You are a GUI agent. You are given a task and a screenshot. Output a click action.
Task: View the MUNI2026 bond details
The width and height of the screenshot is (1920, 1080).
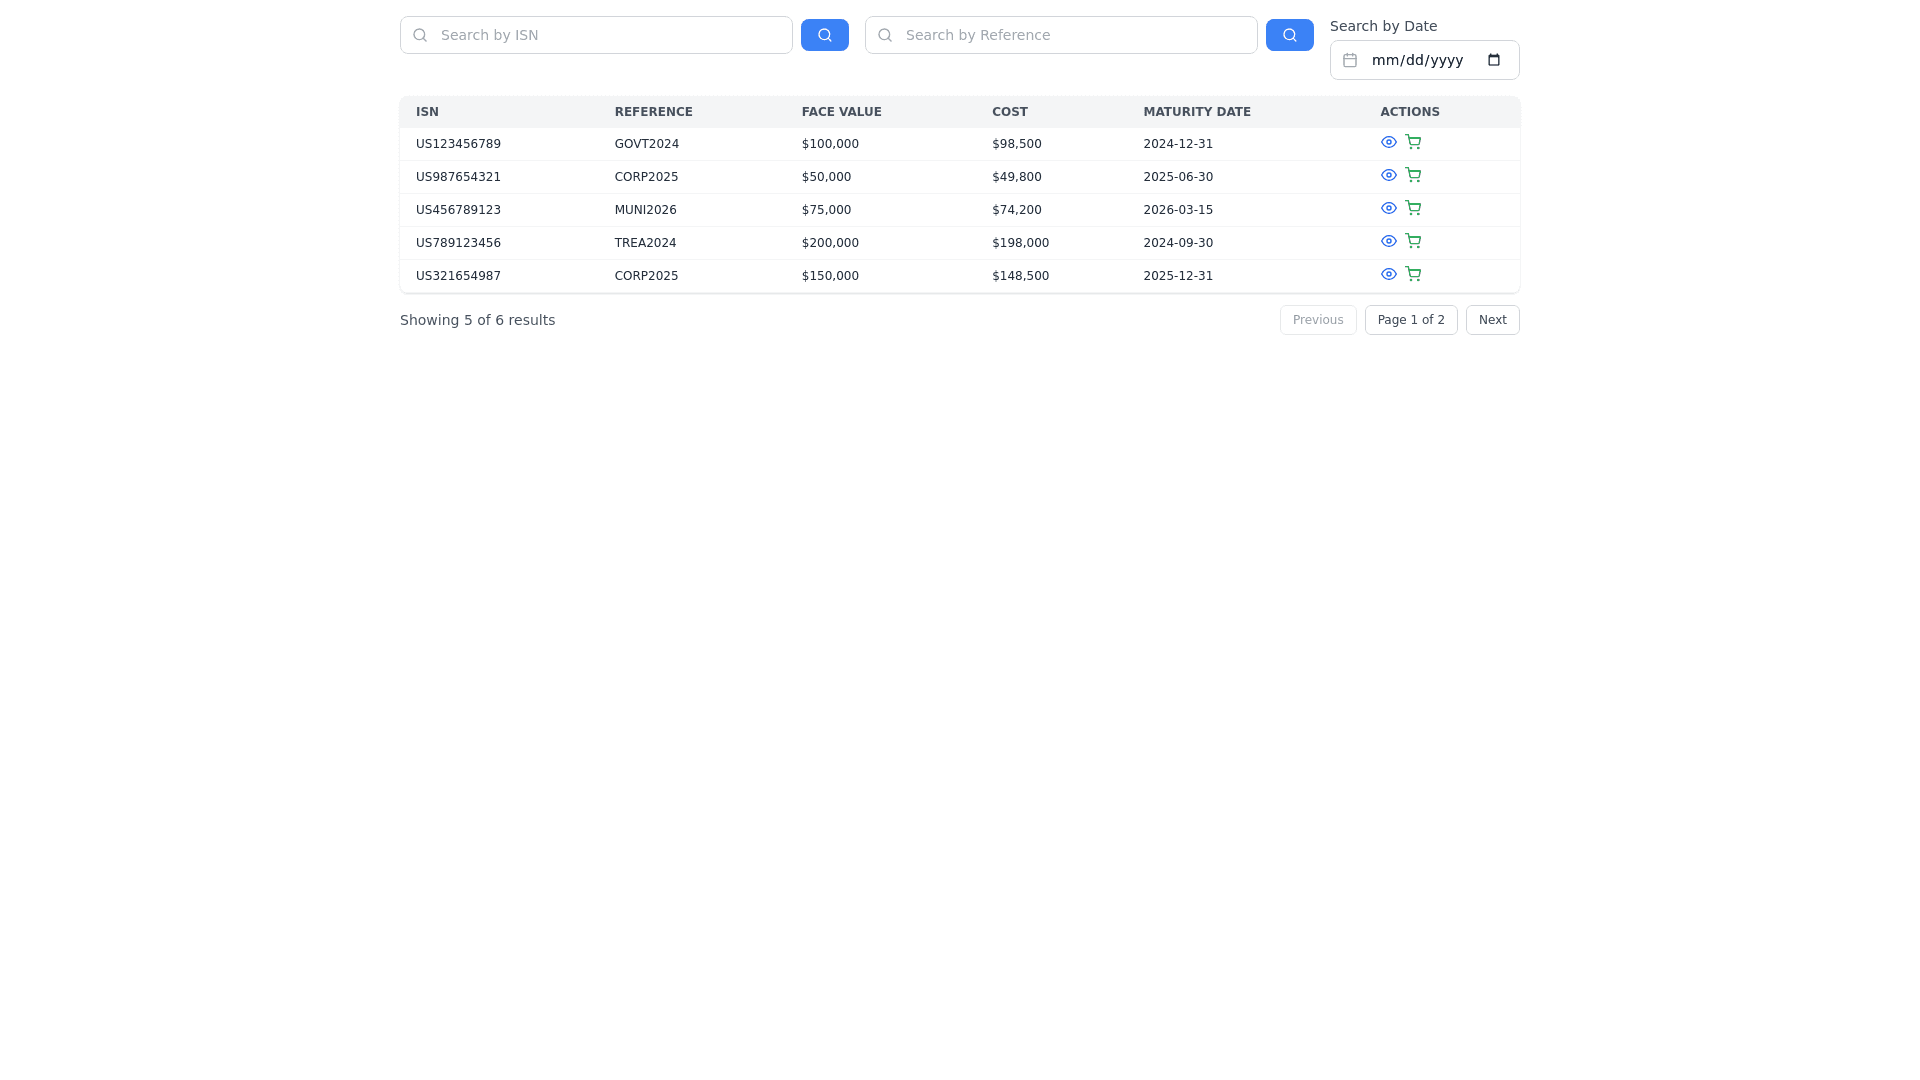click(1388, 208)
